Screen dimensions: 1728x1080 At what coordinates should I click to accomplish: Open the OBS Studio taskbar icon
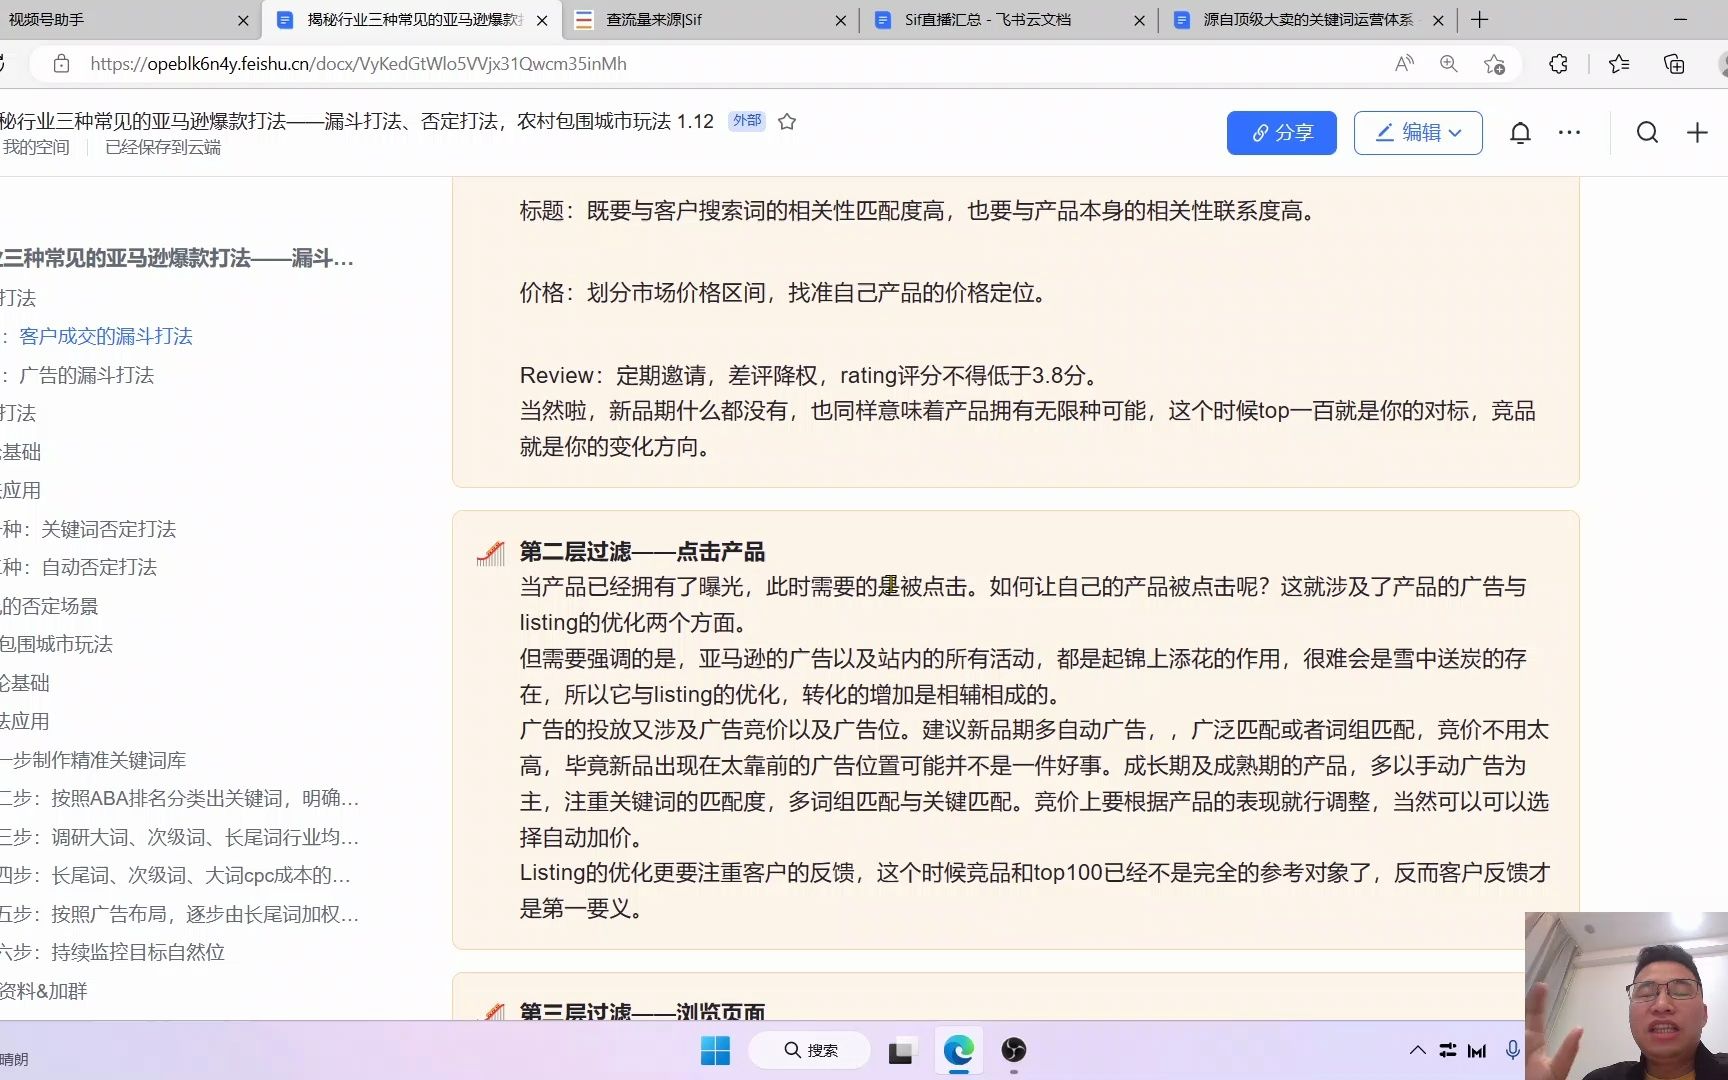1013,1050
